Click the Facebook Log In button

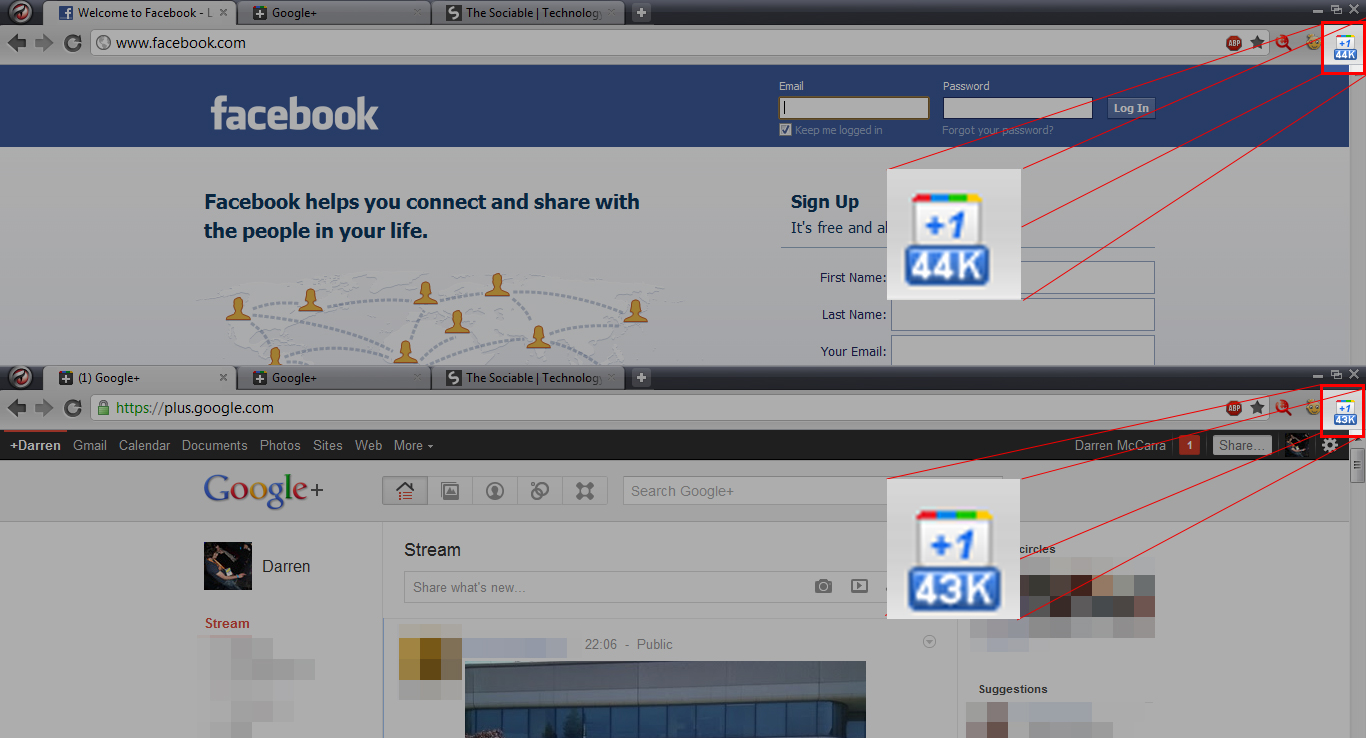[x=1131, y=108]
